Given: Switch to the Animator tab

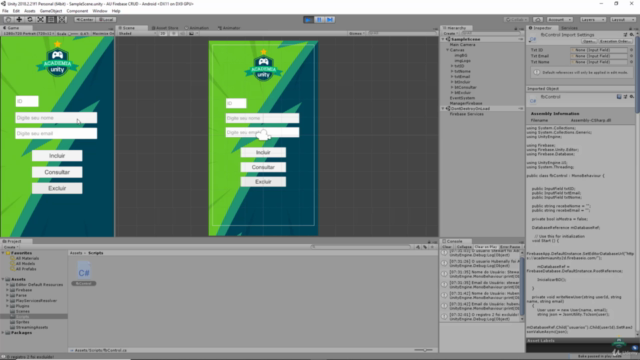Looking at the screenshot, I should pyautogui.click(x=229, y=28).
